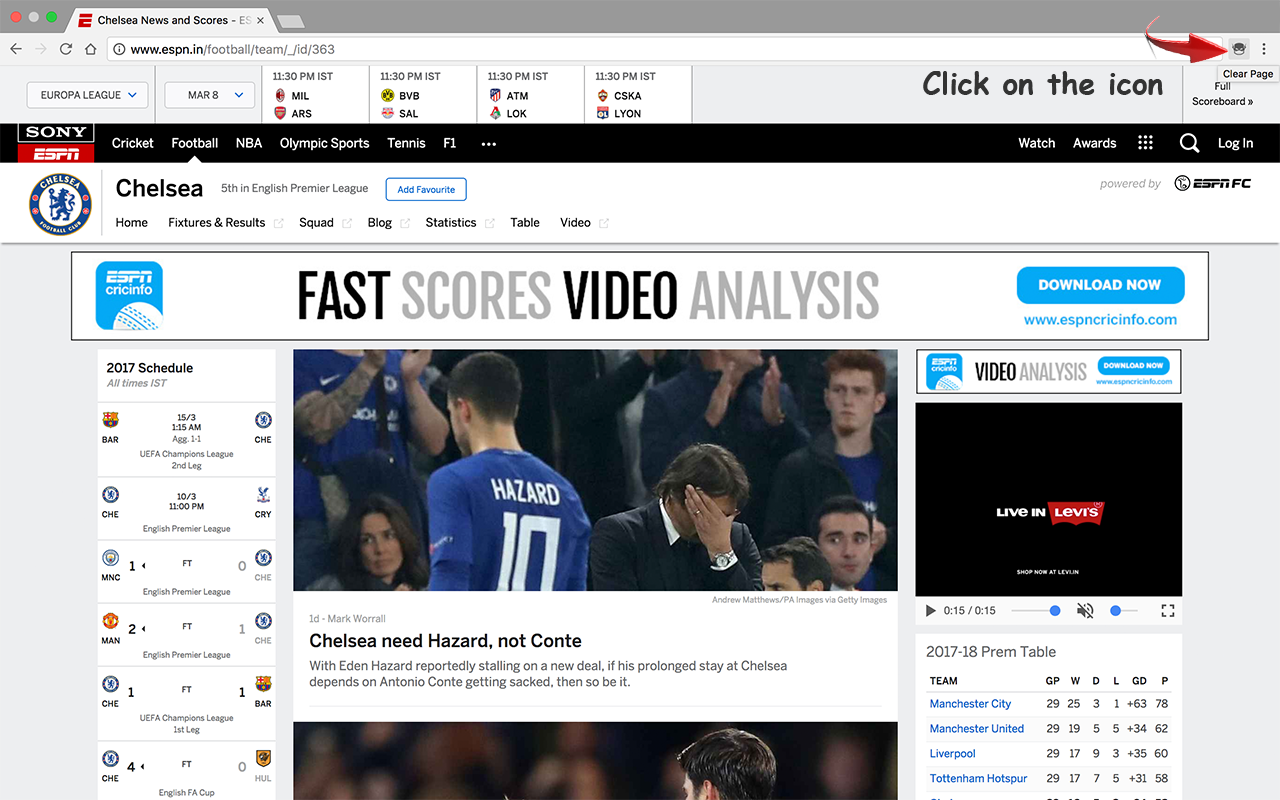Click the Sony ESPN logo
The image size is (1280, 800).
[56, 143]
